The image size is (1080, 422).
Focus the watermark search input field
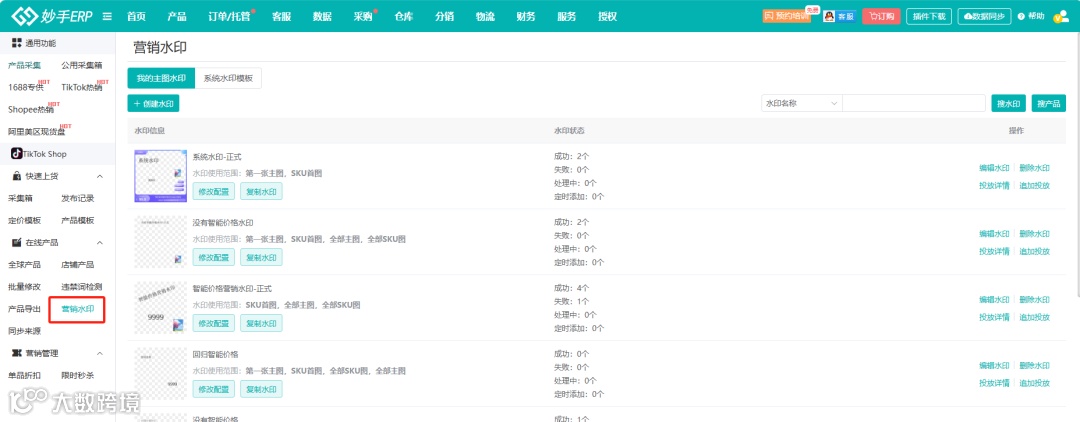[914, 103]
